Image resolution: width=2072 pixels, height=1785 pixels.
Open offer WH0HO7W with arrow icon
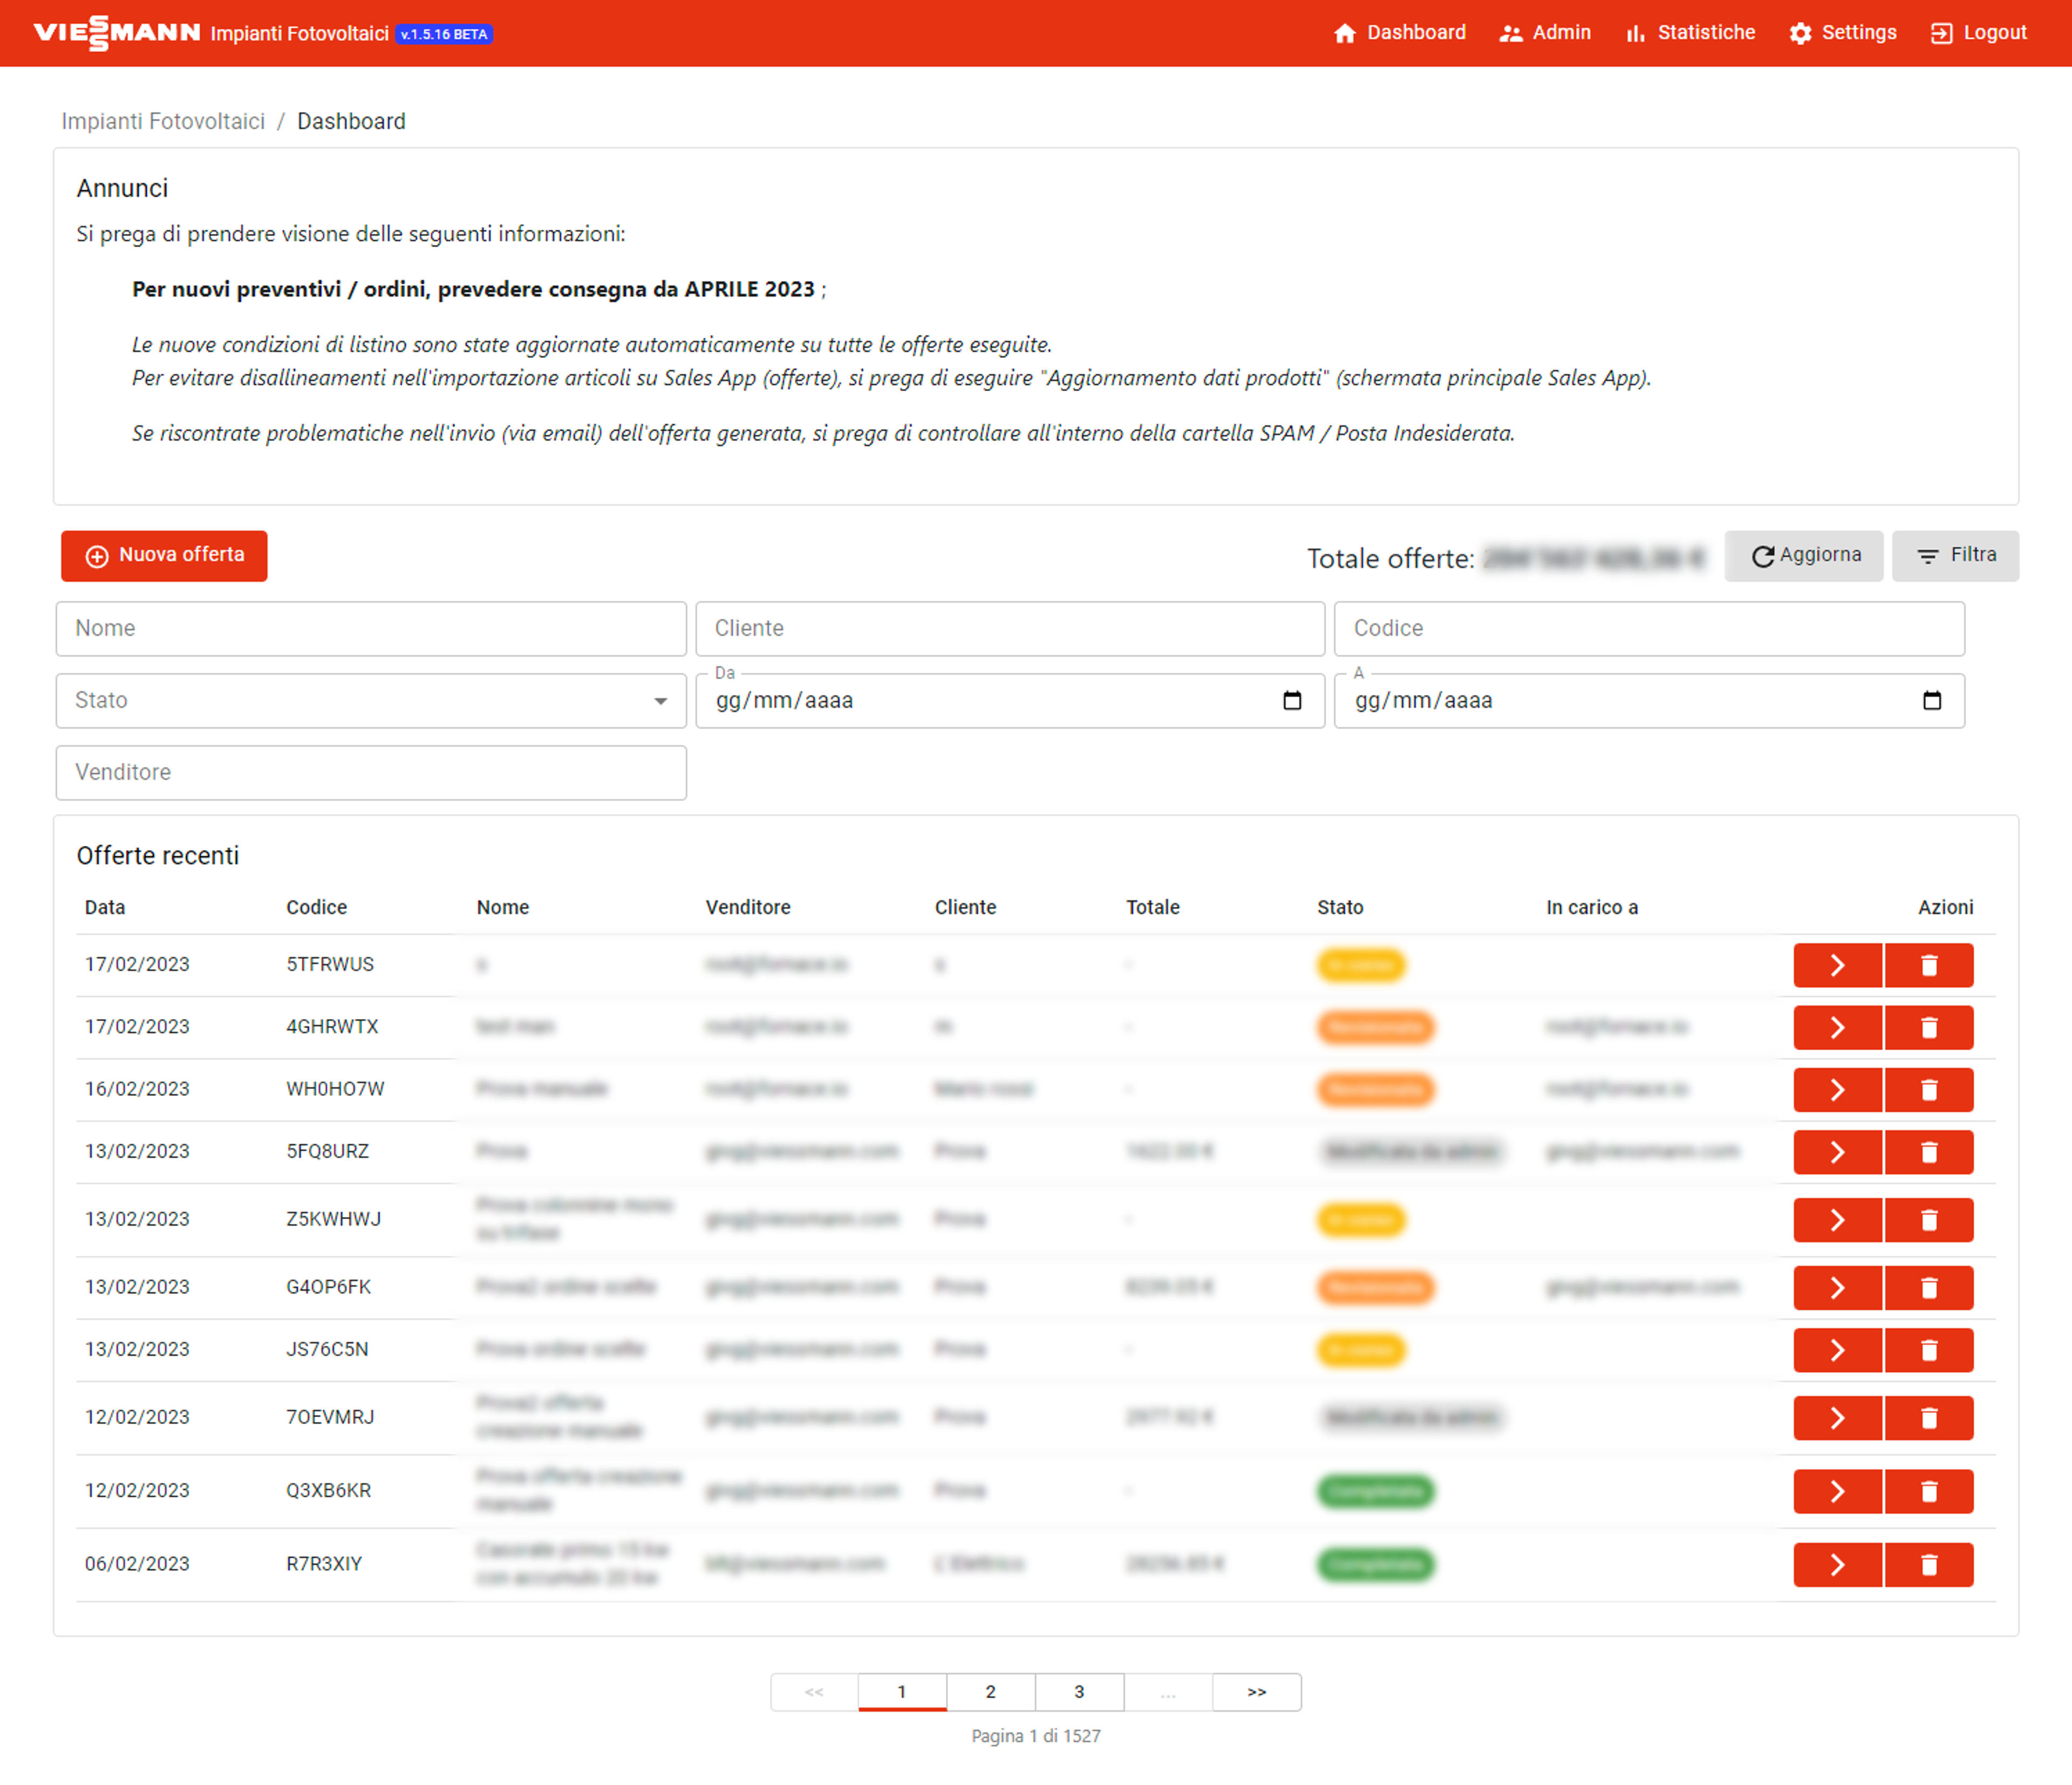(1837, 1089)
